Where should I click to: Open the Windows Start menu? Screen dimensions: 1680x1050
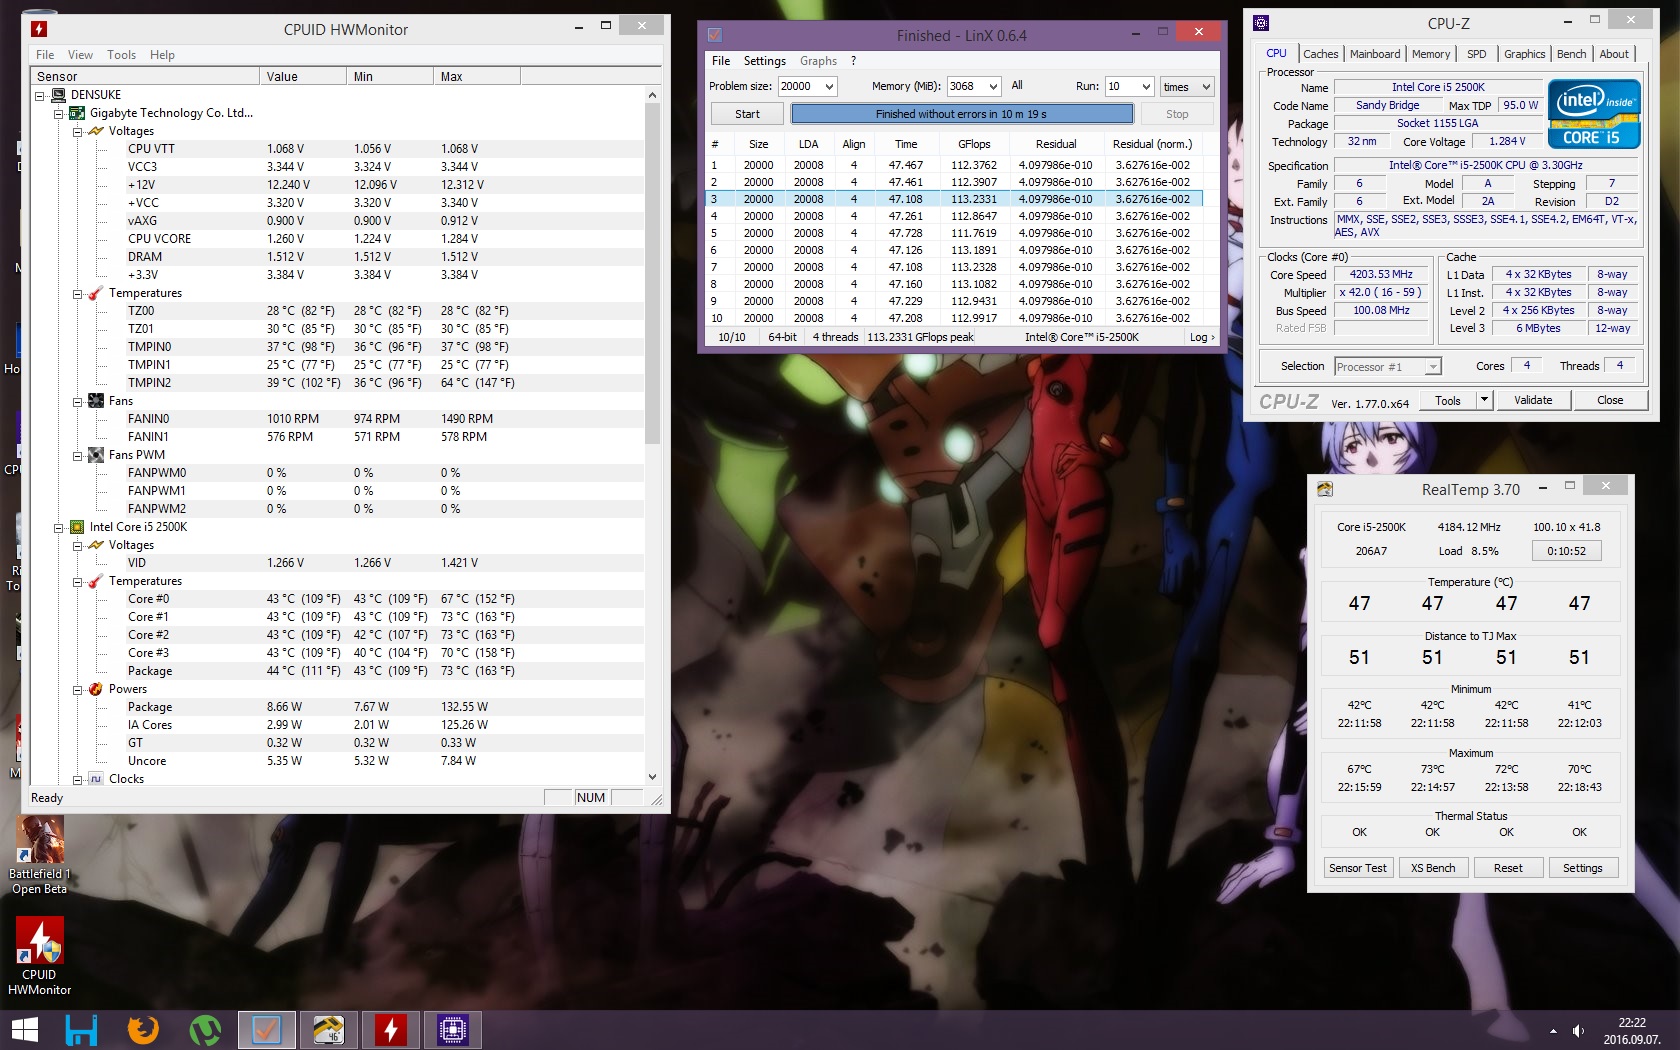[x=24, y=1030]
